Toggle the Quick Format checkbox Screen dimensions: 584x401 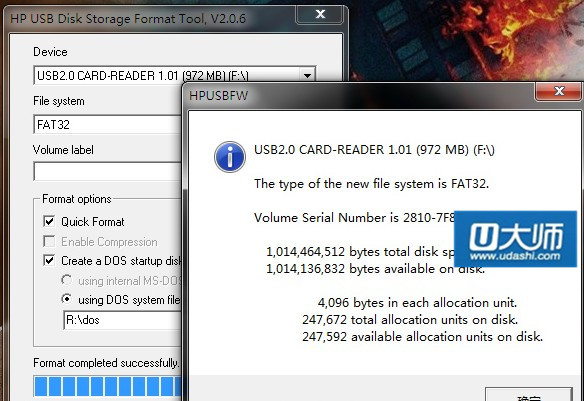[x=49, y=221]
